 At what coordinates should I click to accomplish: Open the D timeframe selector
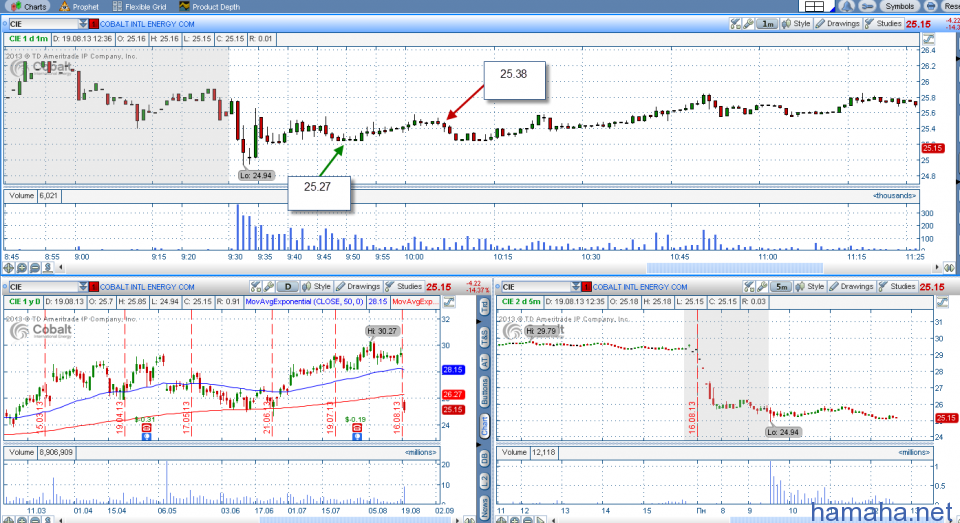[x=287, y=287]
